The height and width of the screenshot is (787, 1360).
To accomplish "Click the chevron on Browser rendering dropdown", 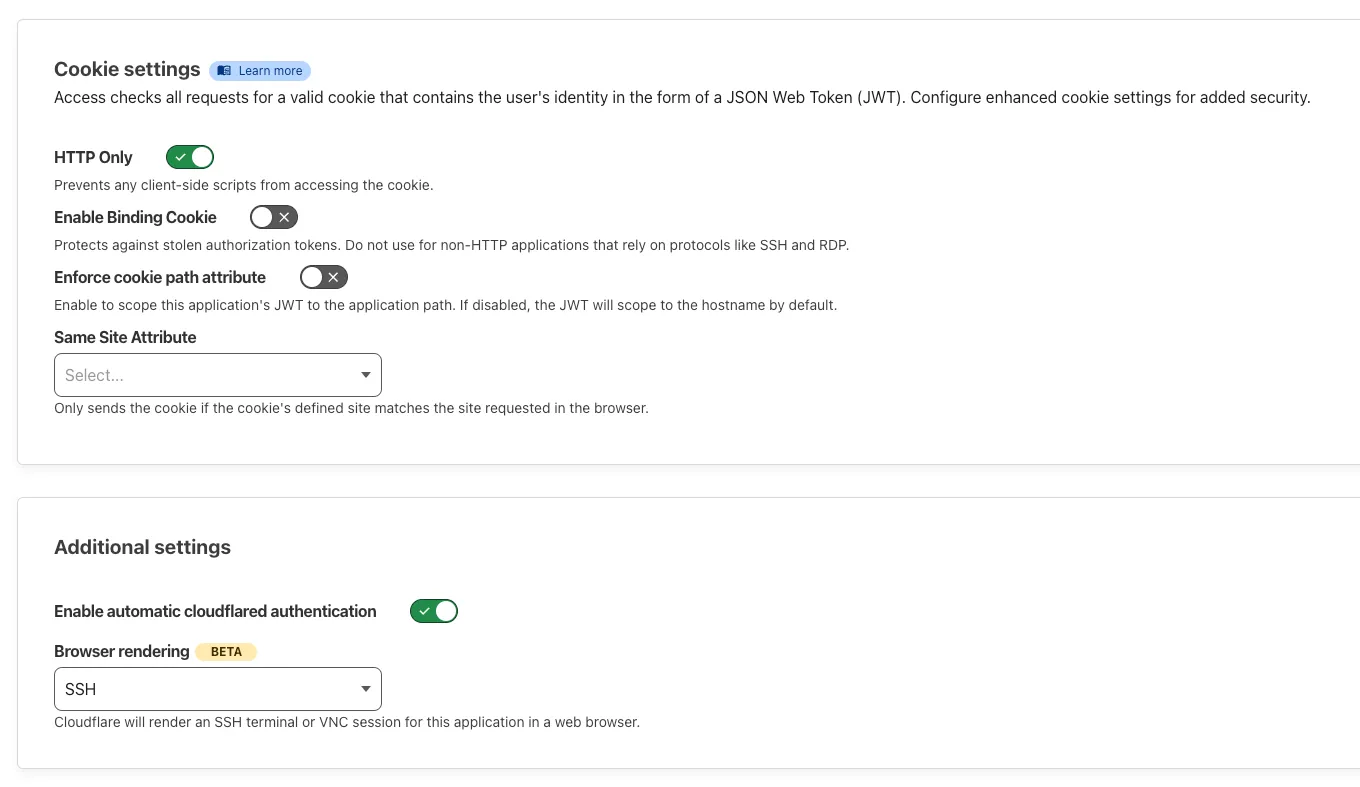I will click(x=366, y=689).
